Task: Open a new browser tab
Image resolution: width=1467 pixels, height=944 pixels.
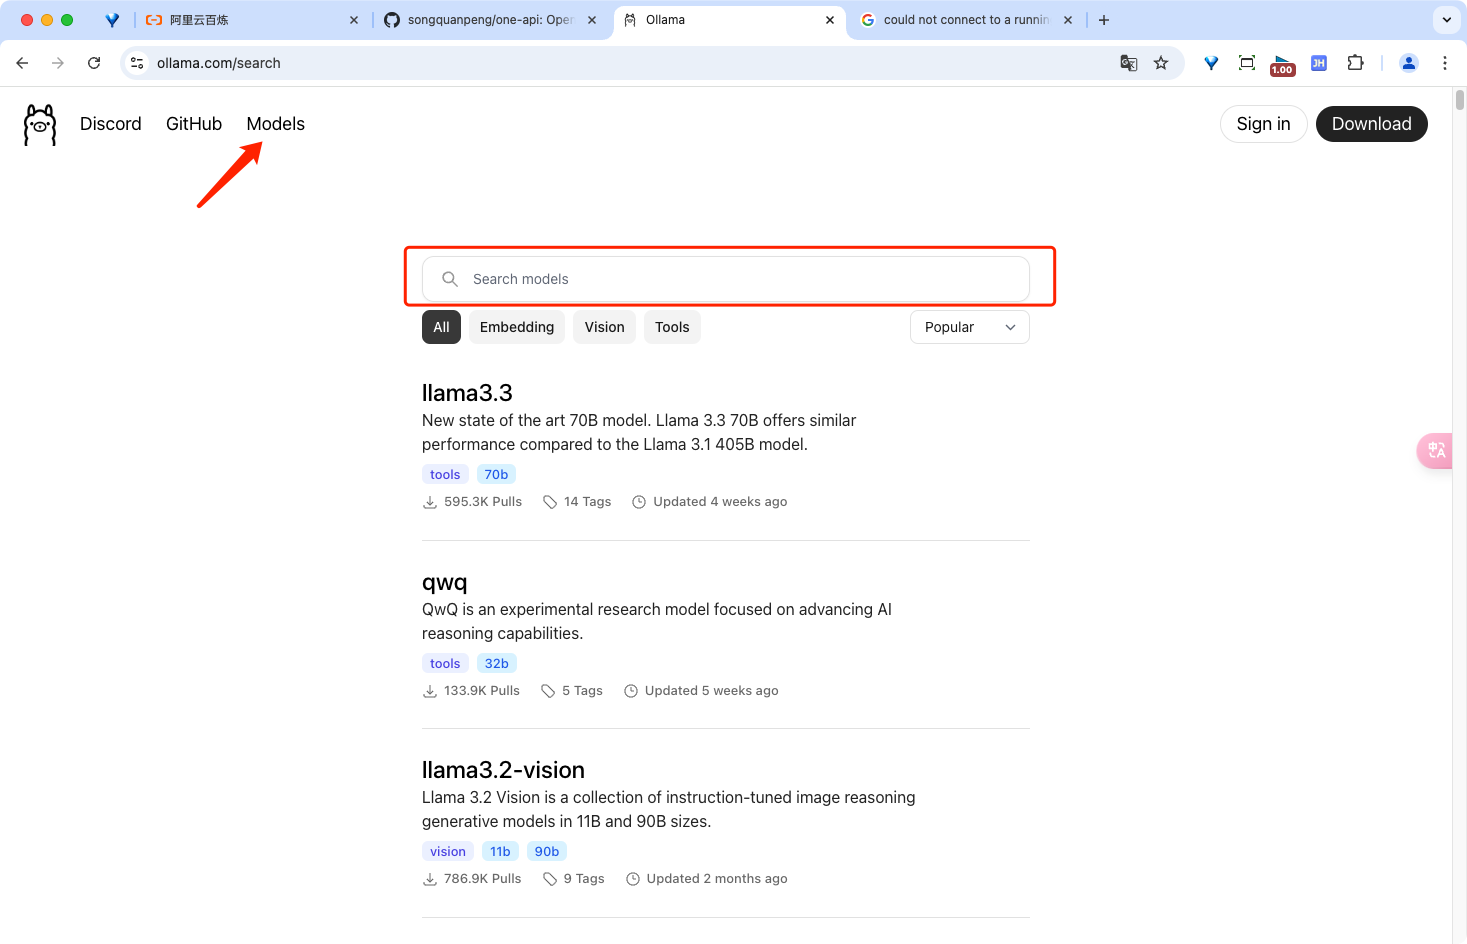Action: coord(1104,20)
